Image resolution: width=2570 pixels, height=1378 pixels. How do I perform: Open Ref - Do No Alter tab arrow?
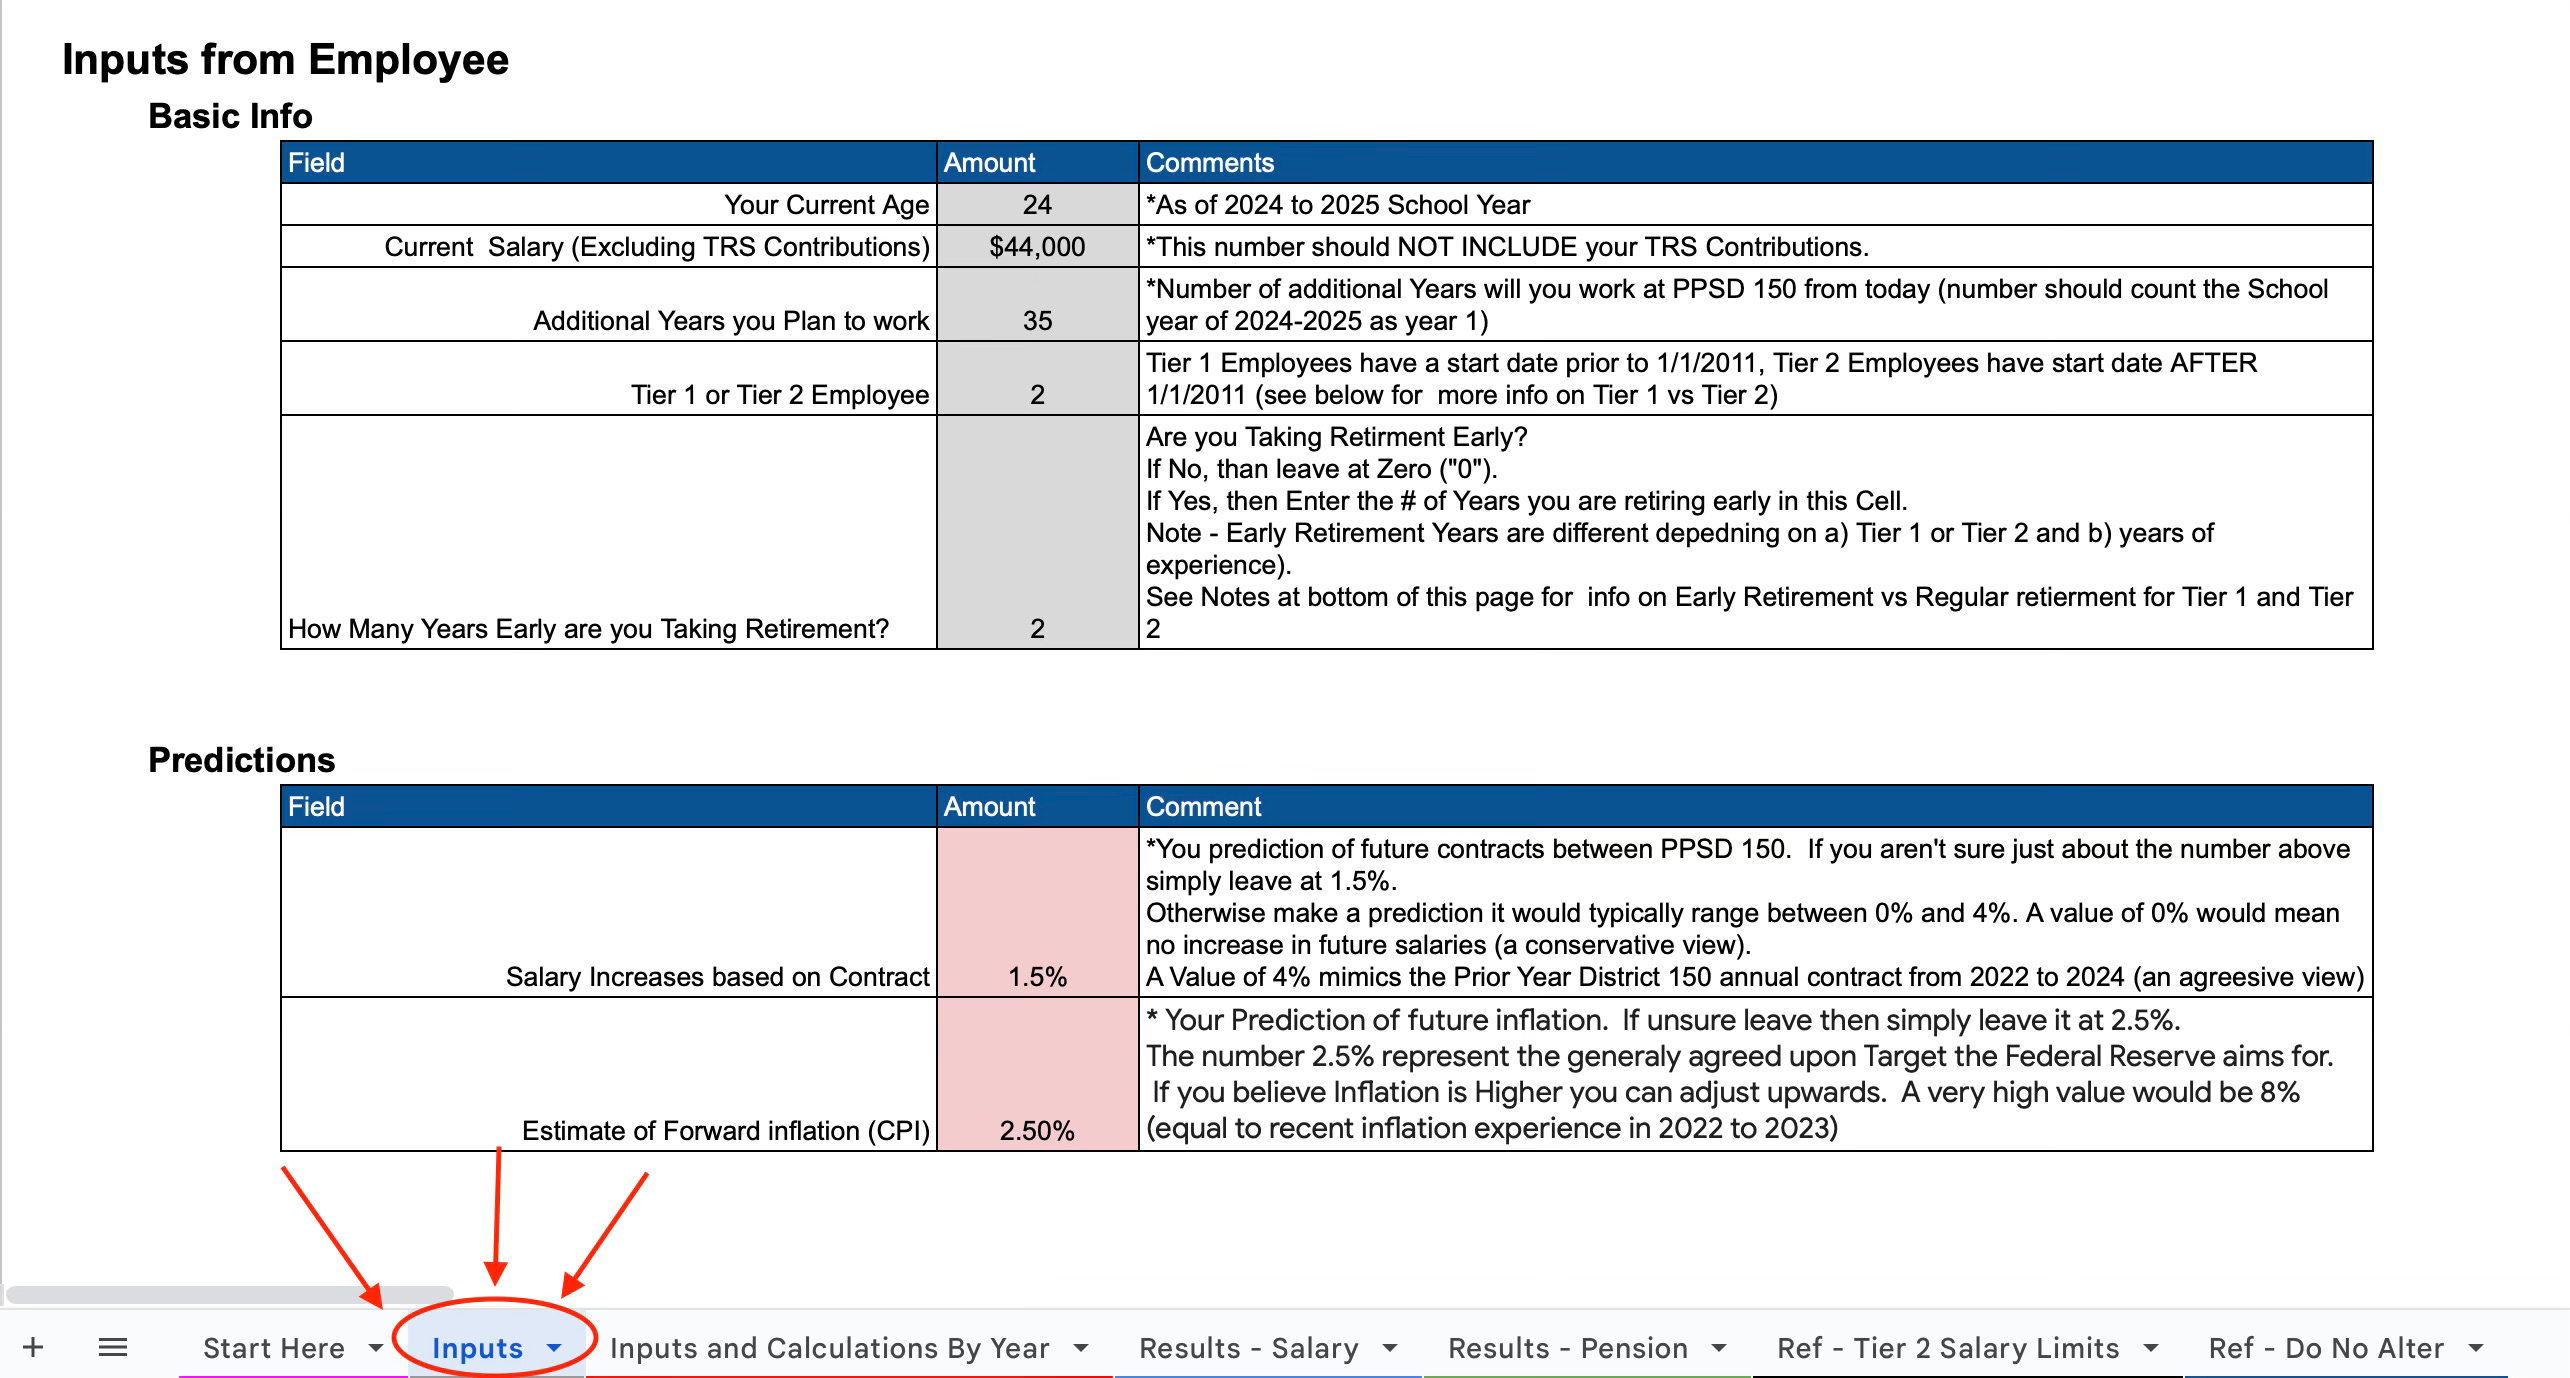click(2475, 1347)
